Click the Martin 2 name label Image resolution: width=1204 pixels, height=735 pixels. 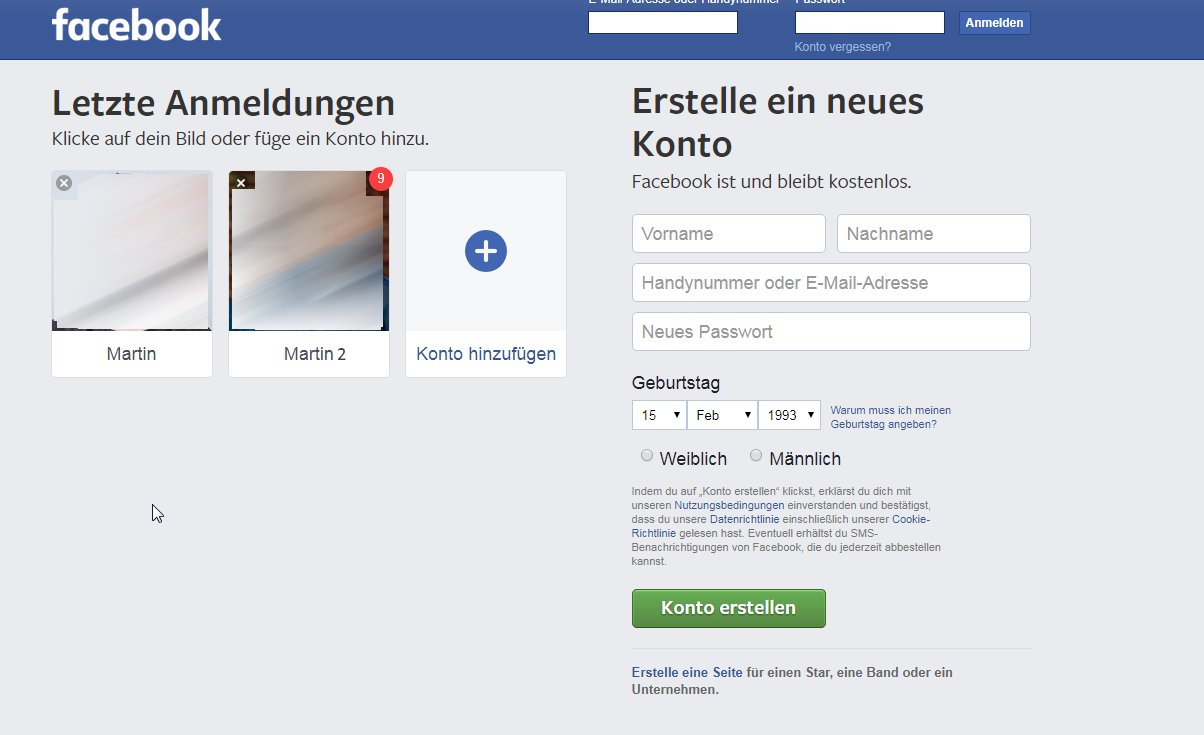point(315,354)
